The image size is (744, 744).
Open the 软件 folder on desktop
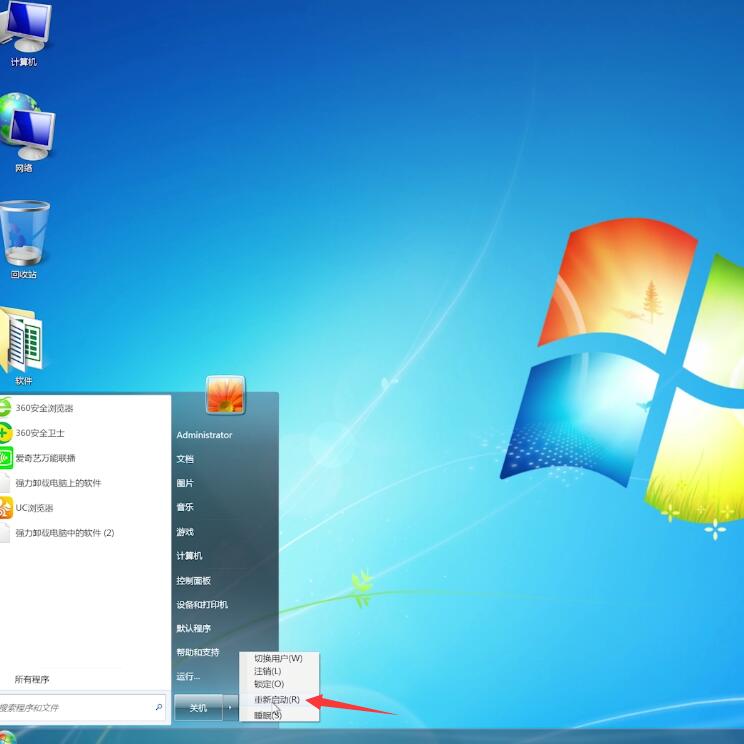tap(22, 346)
